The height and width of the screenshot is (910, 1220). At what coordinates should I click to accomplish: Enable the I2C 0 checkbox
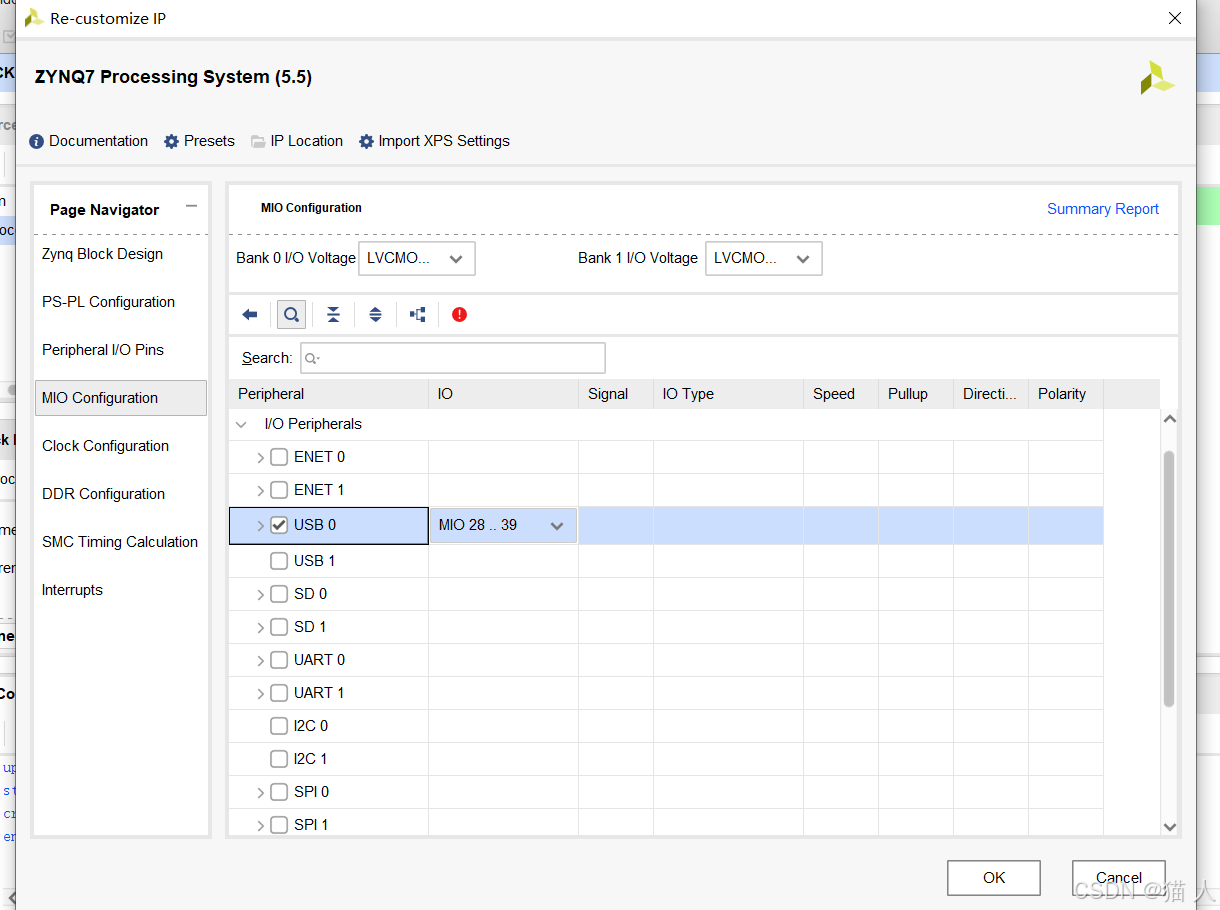pos(279,726)
